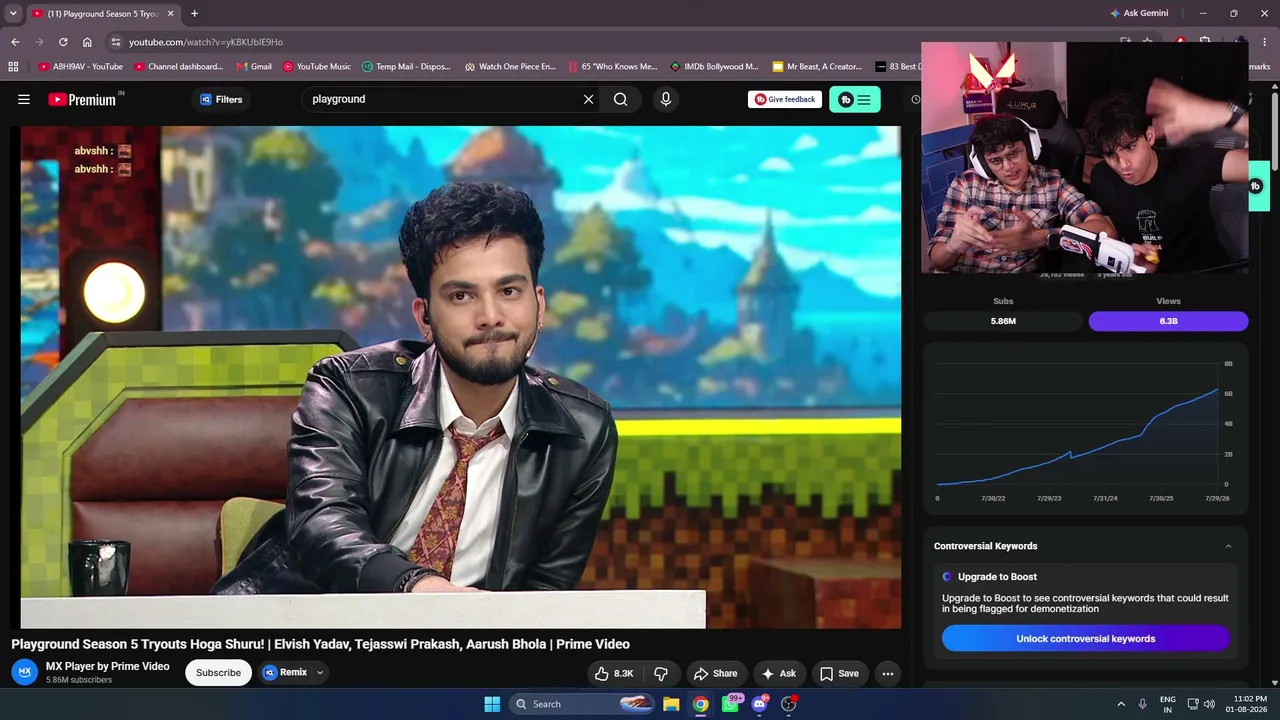
Task: Click Ask Gemini in the title bar
Action: click(x=1138, y=14)
